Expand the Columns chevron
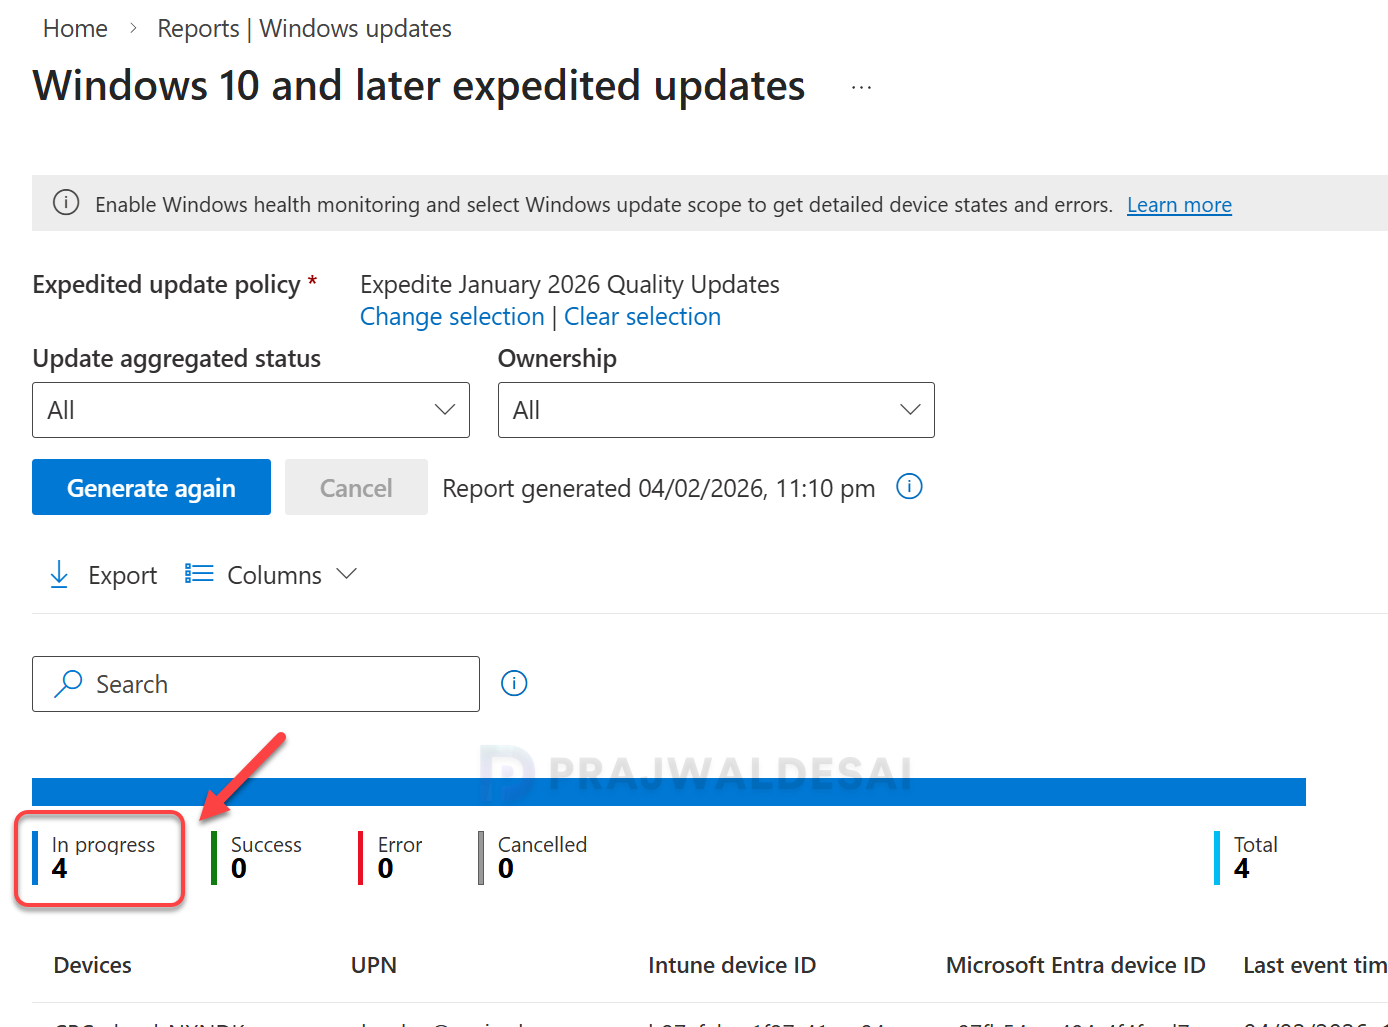 [x=347, y=574]
